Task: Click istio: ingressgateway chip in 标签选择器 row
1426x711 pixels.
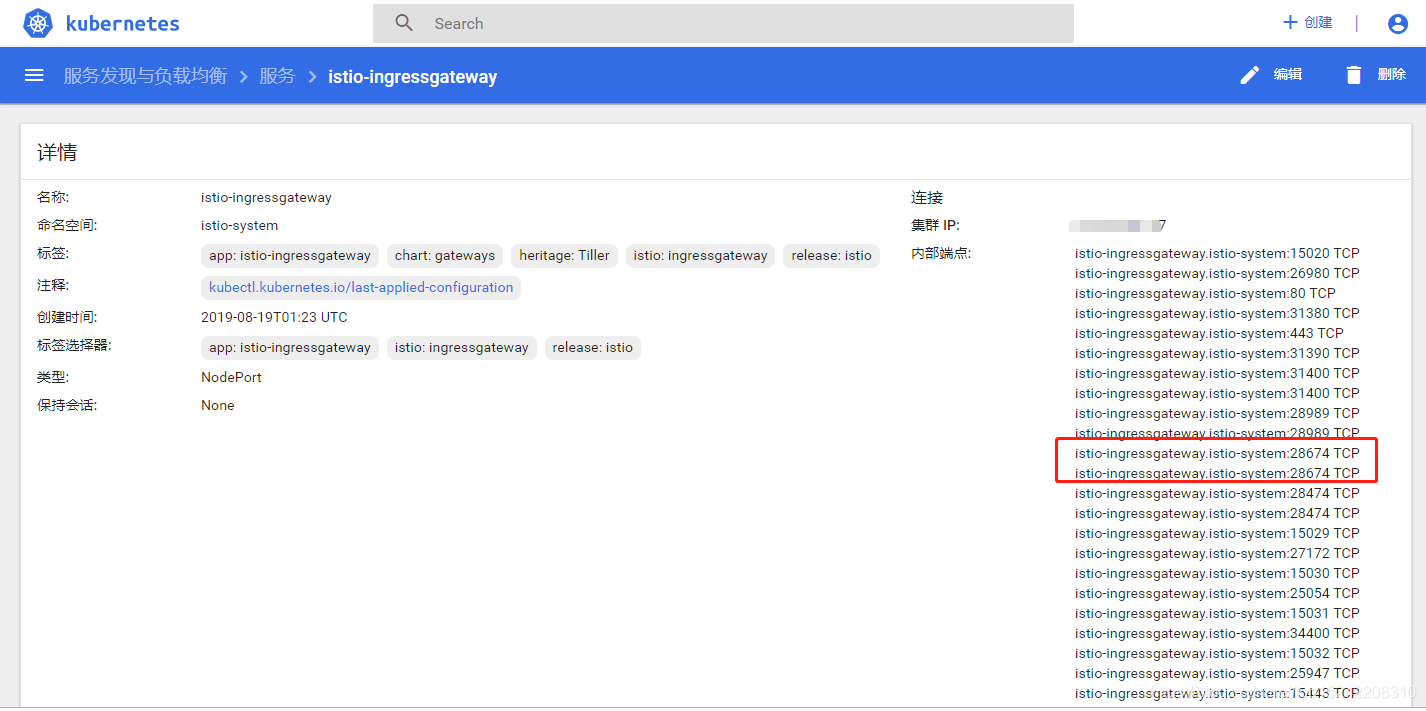Action: (461, 347)
